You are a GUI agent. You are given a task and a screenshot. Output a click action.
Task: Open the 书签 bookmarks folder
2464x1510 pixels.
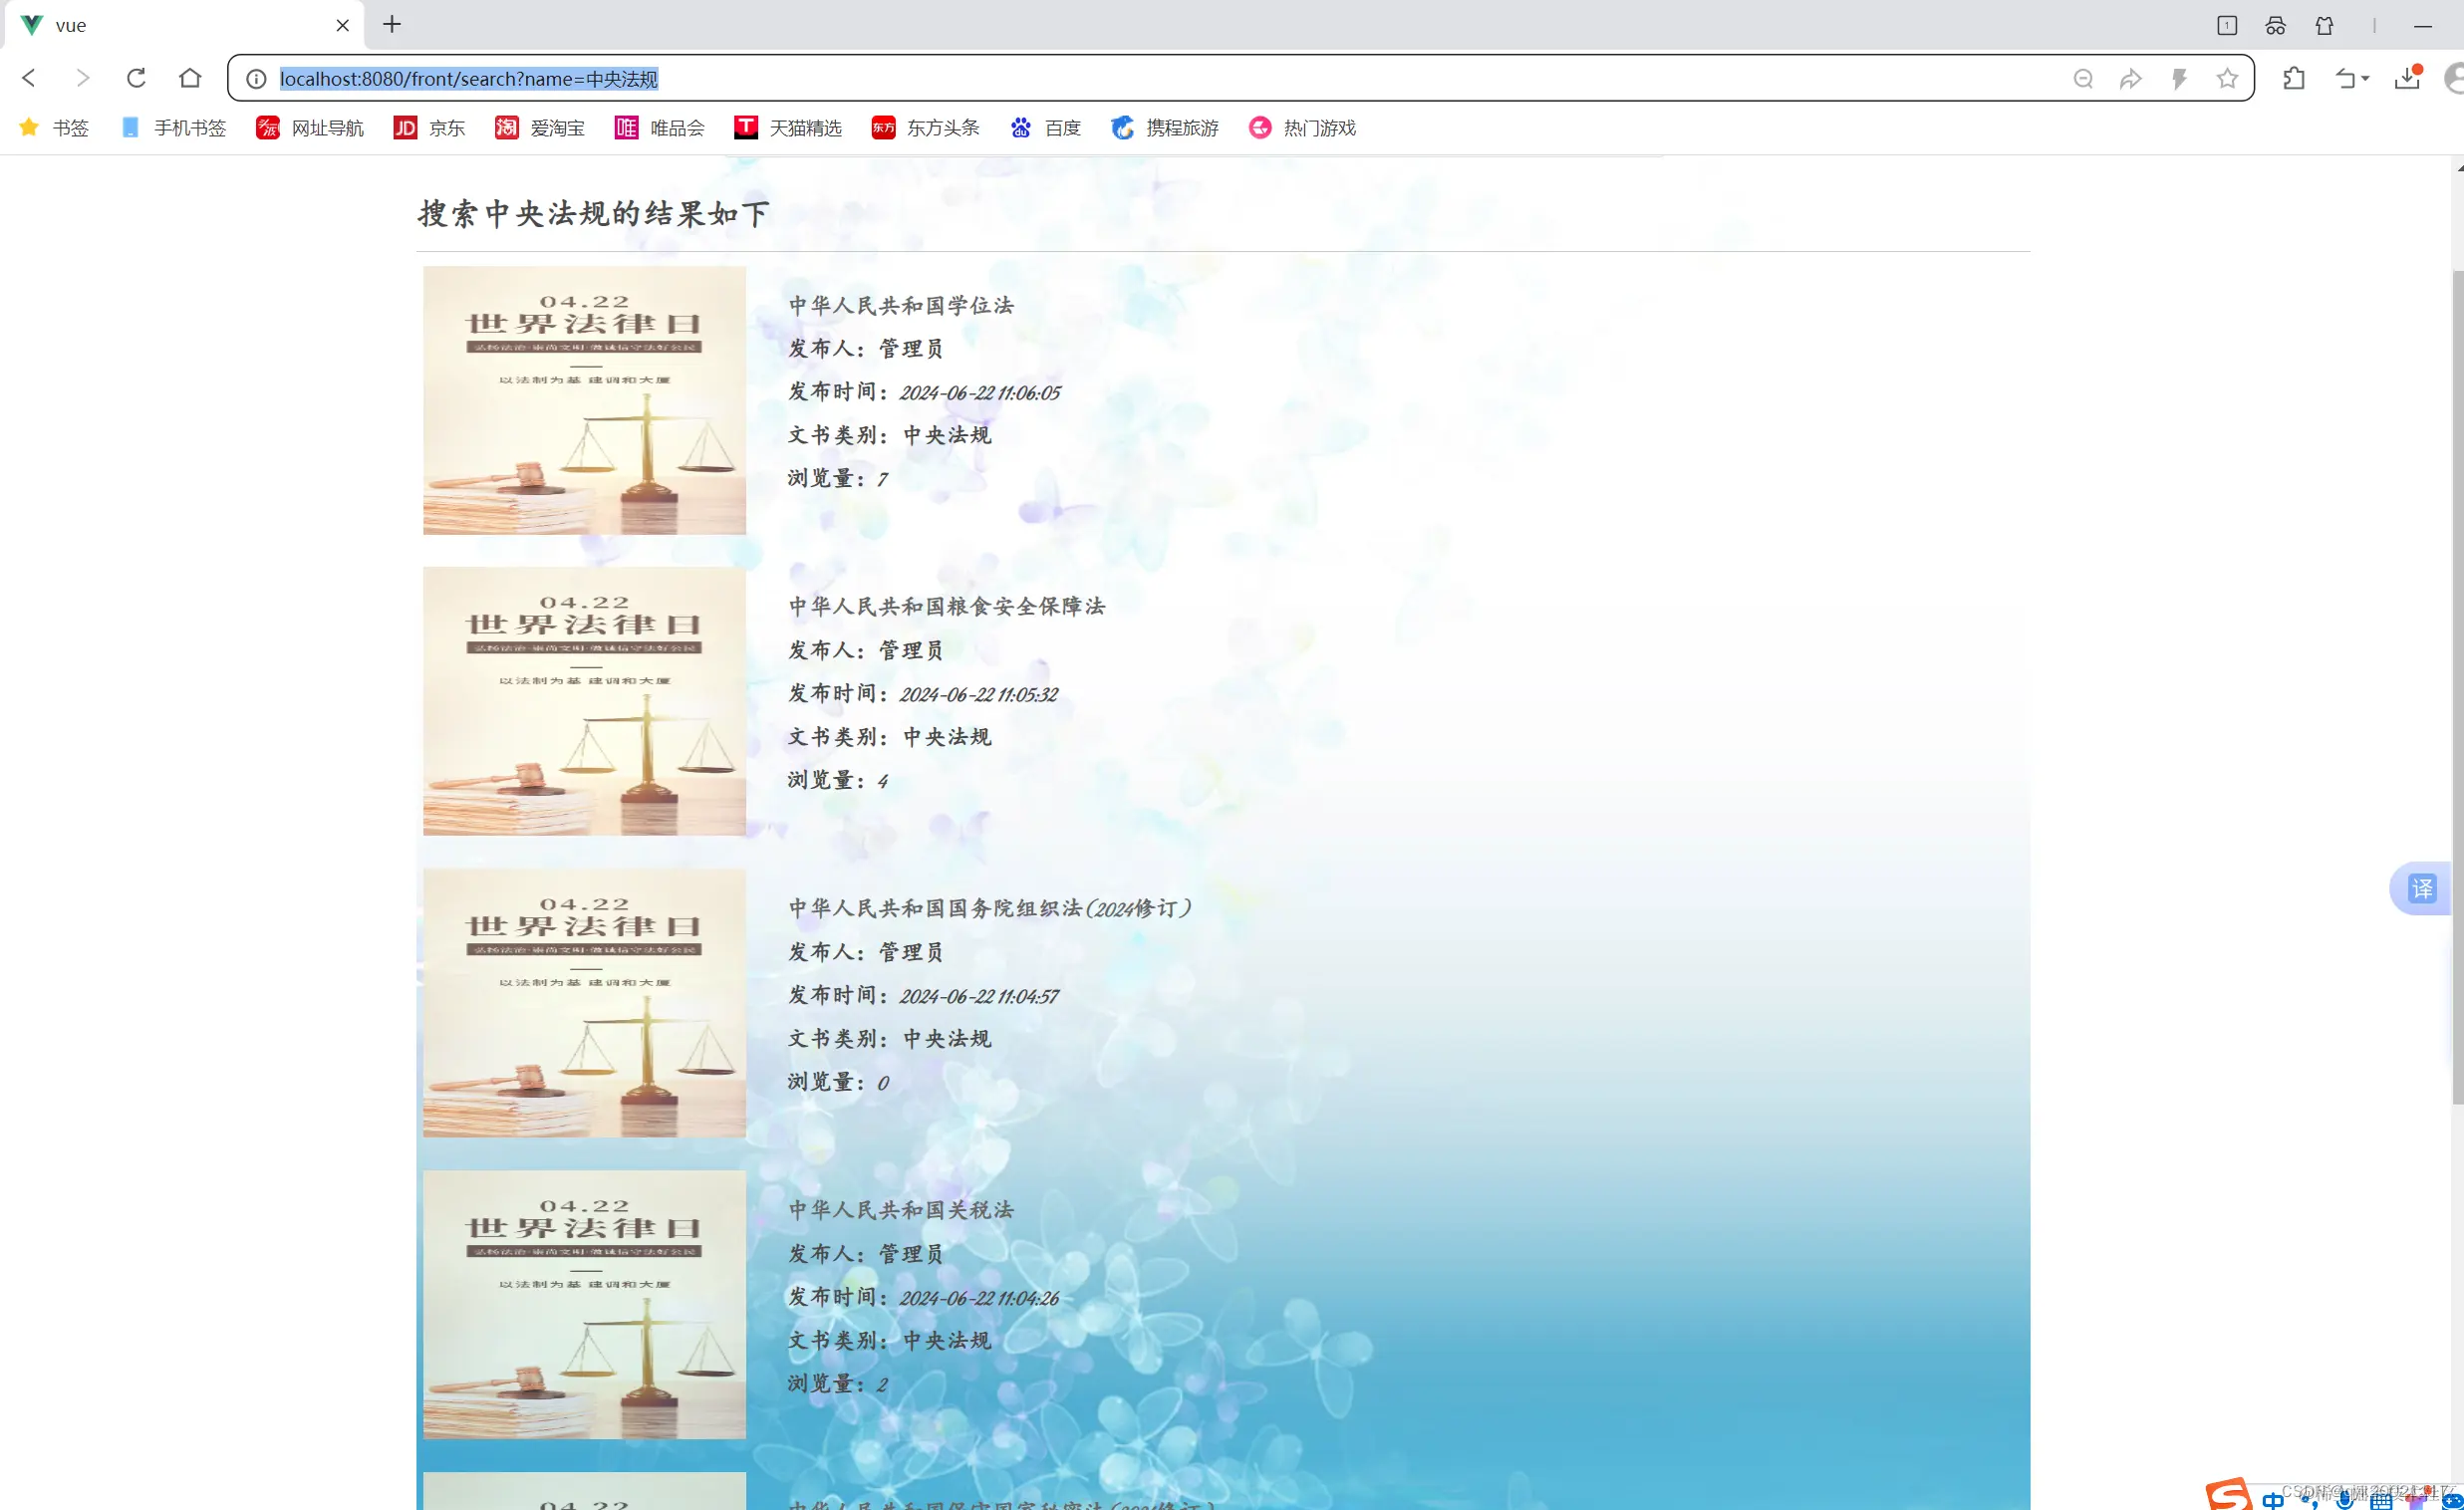click(x=54, y=128)
